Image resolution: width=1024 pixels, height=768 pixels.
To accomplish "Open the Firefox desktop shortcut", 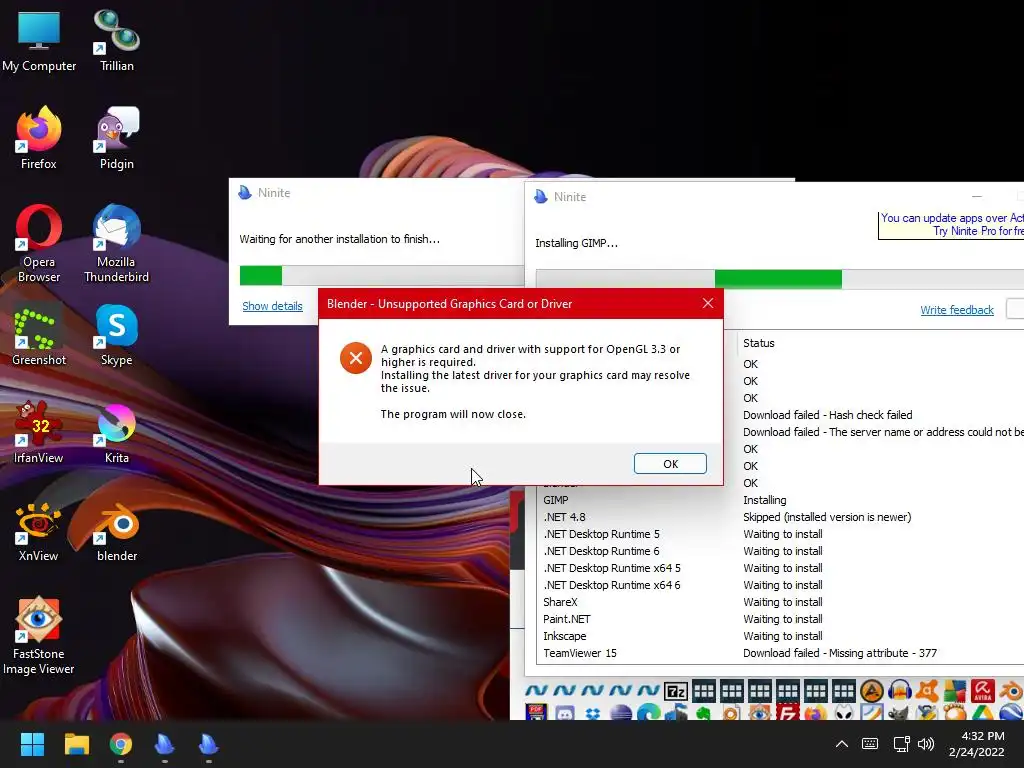I will (x=39, y=138).
